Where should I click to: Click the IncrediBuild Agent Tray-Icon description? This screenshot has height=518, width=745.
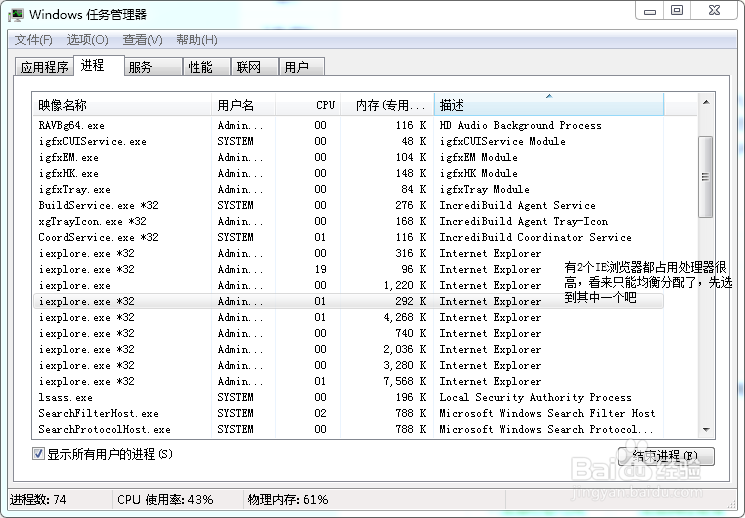(524, 221)
